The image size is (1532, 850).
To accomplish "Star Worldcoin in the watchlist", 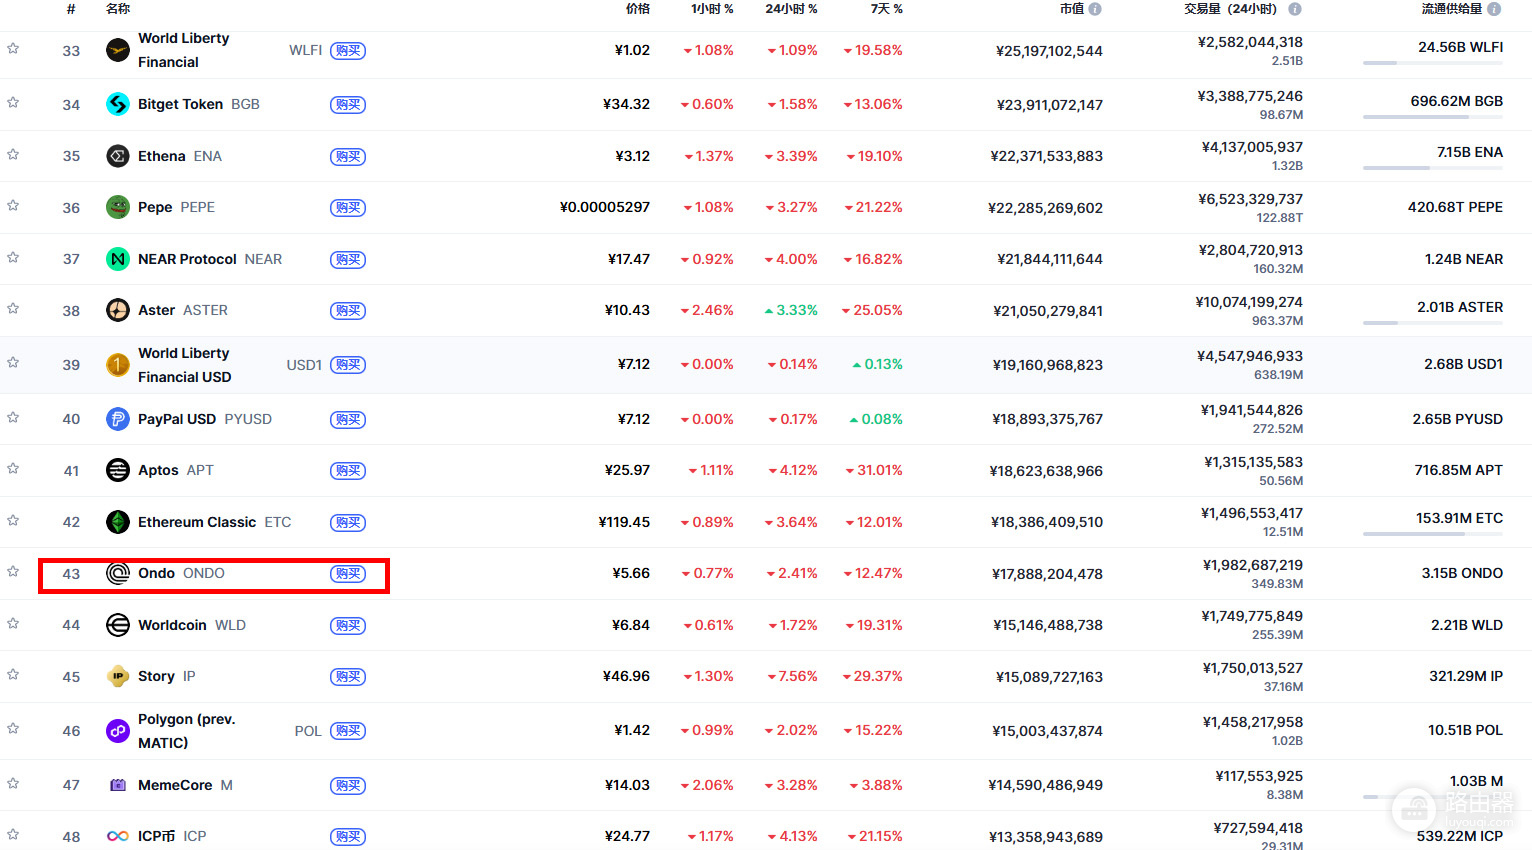I will point(13,623).
